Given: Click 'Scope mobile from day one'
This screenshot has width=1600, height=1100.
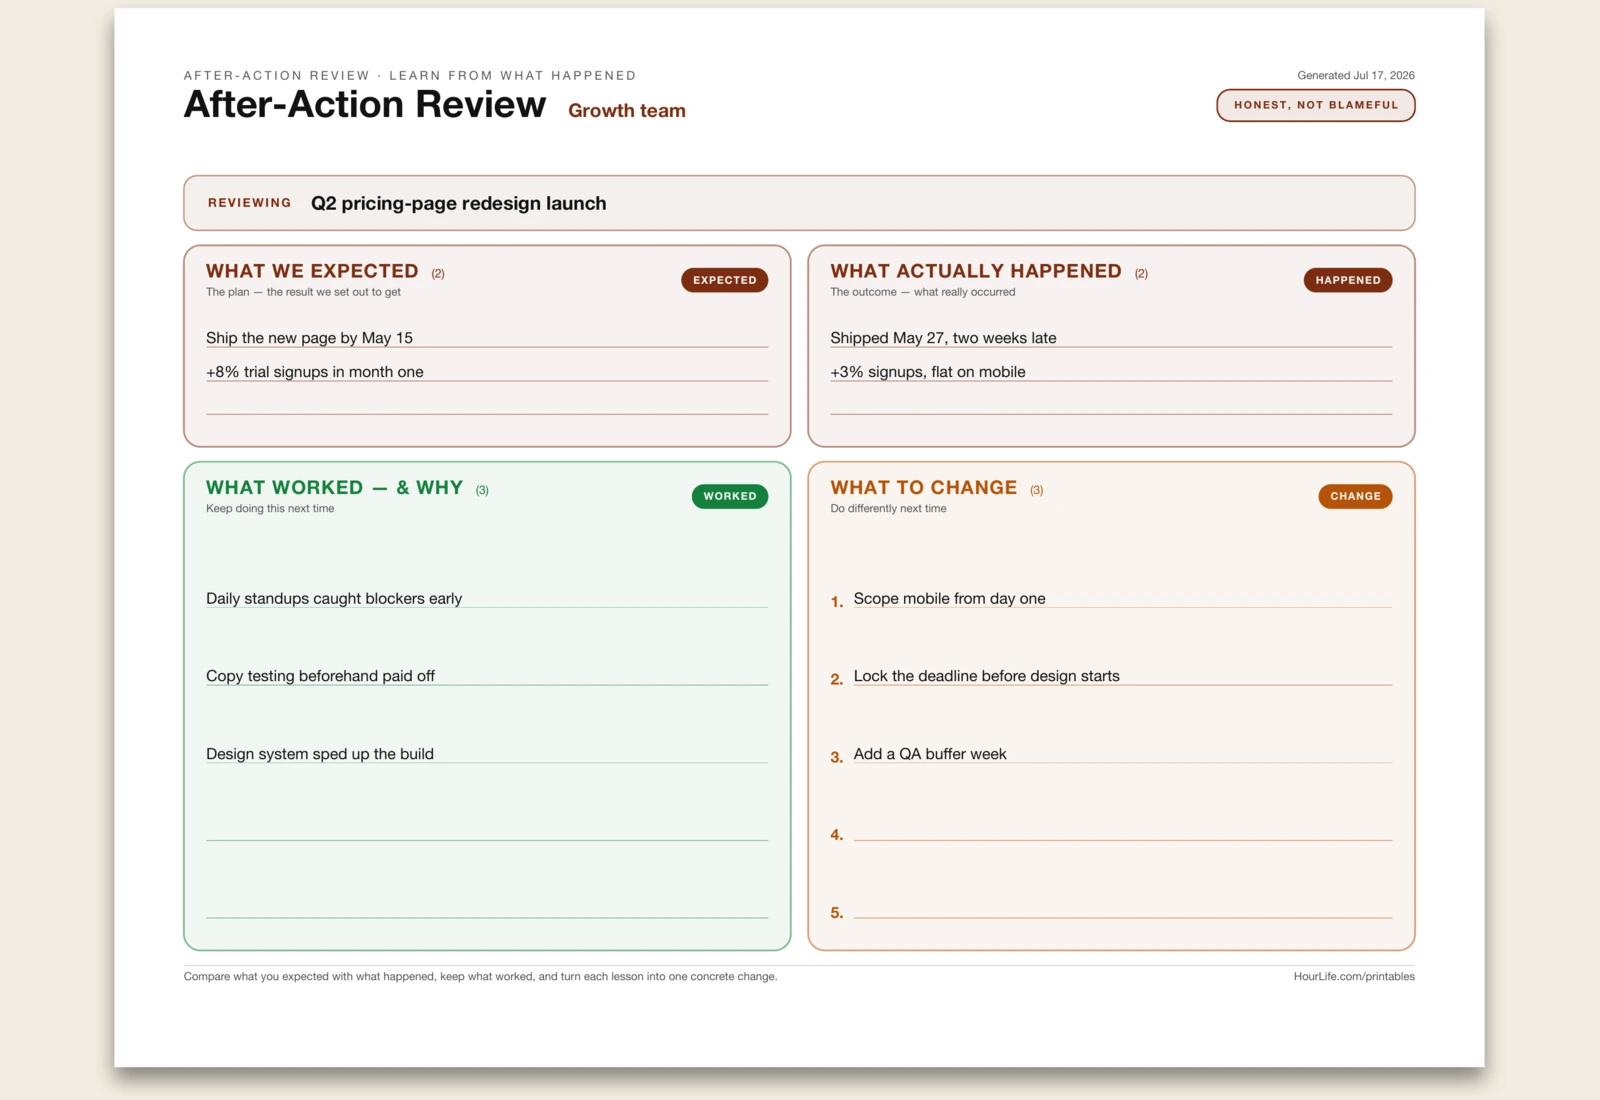Looking at the screenshot, I should click(x=949, y=598).
